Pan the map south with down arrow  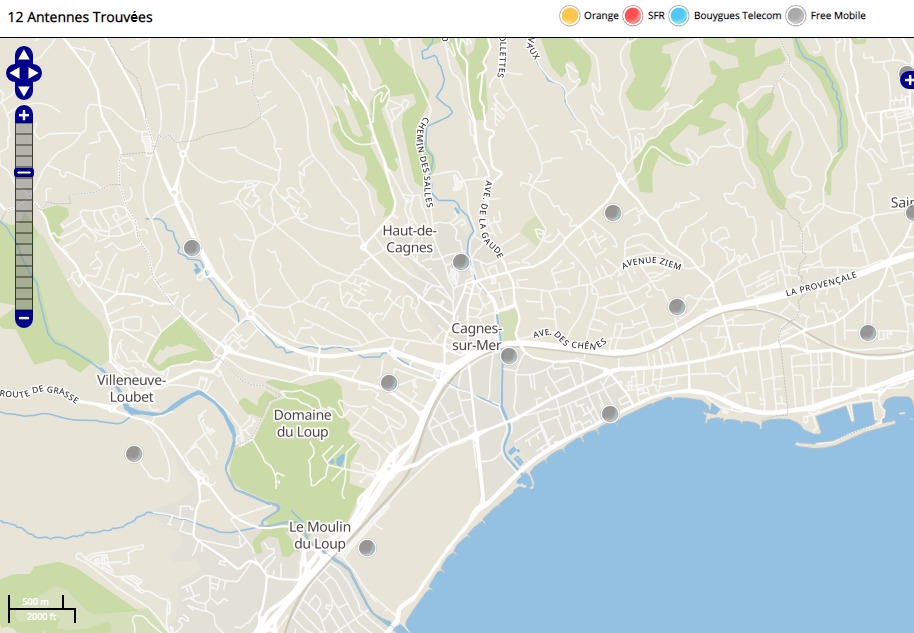(x=24, y=90)
